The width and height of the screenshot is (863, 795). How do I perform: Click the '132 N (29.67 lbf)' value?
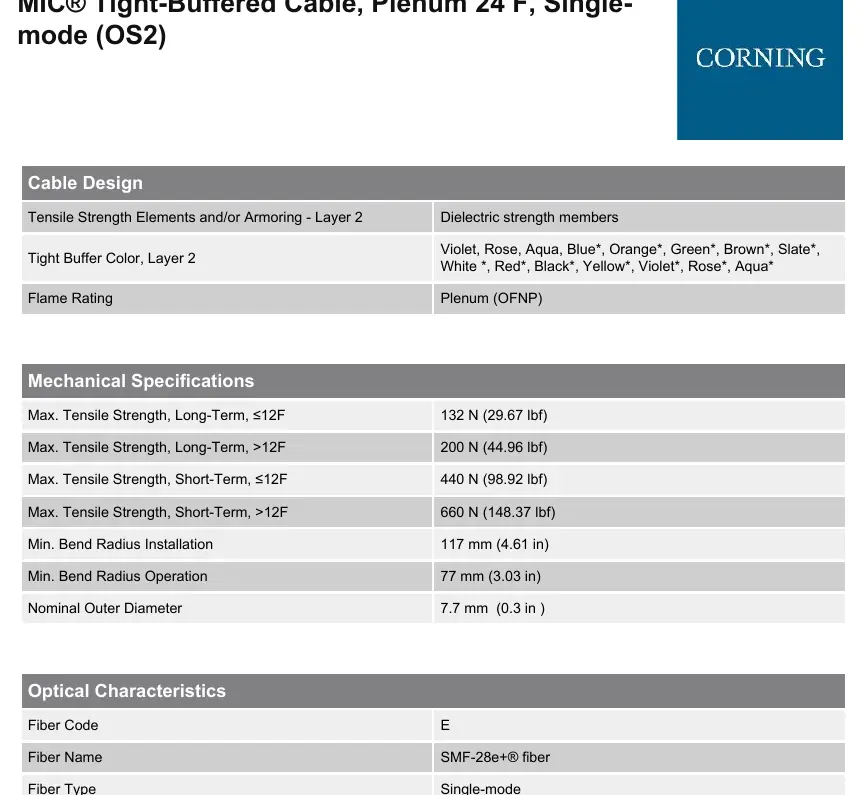tap(494, 415)
